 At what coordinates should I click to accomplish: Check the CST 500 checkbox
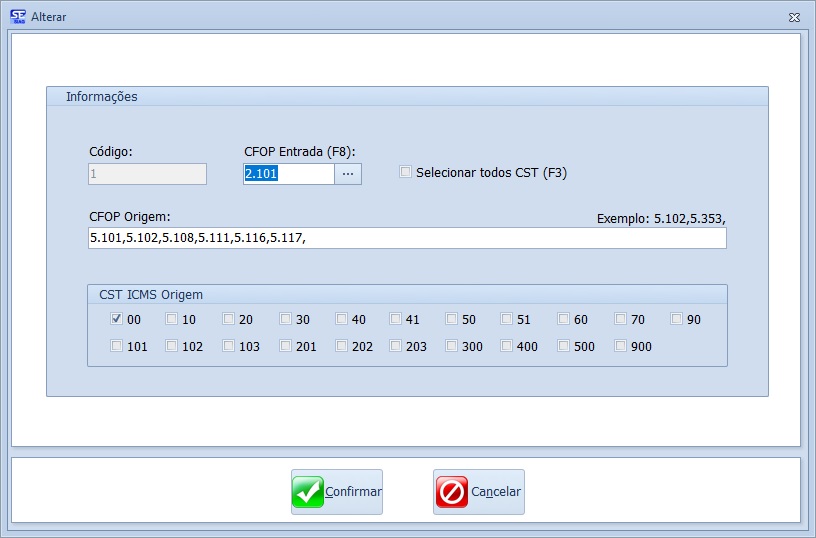point(564,346)
